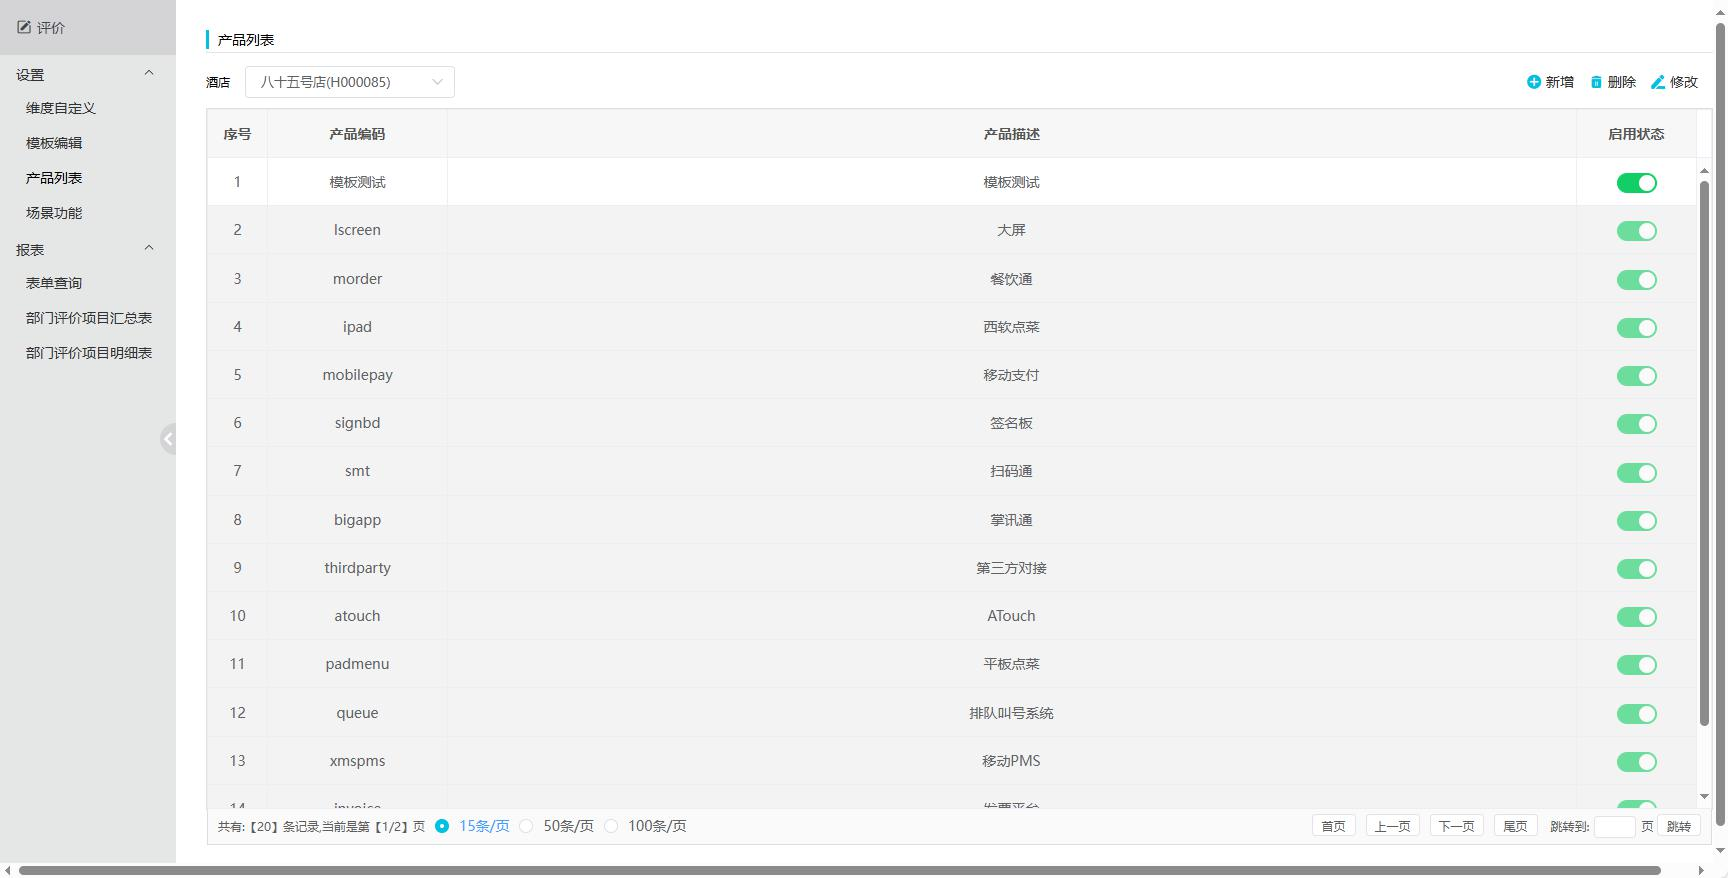
Task: Open the 酒店 hotel dropdown
Action: [349, 82]
